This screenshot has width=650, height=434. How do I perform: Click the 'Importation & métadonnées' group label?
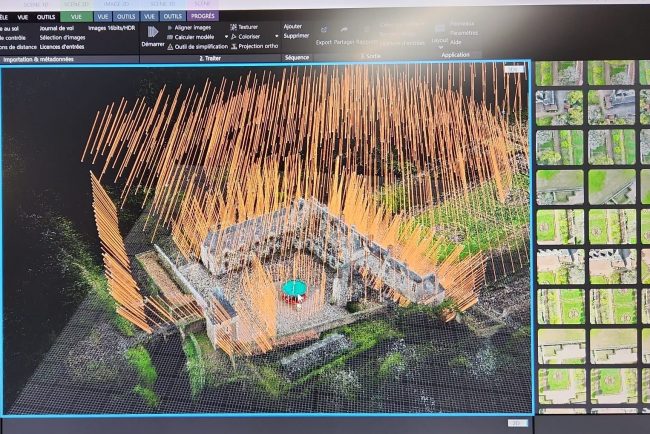pos(38,59)
